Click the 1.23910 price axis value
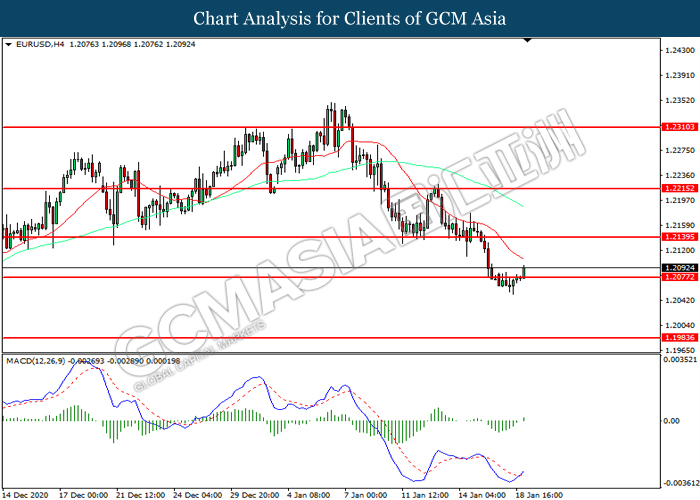This screenshot has height=500, width=700. (x=680, y=75)
